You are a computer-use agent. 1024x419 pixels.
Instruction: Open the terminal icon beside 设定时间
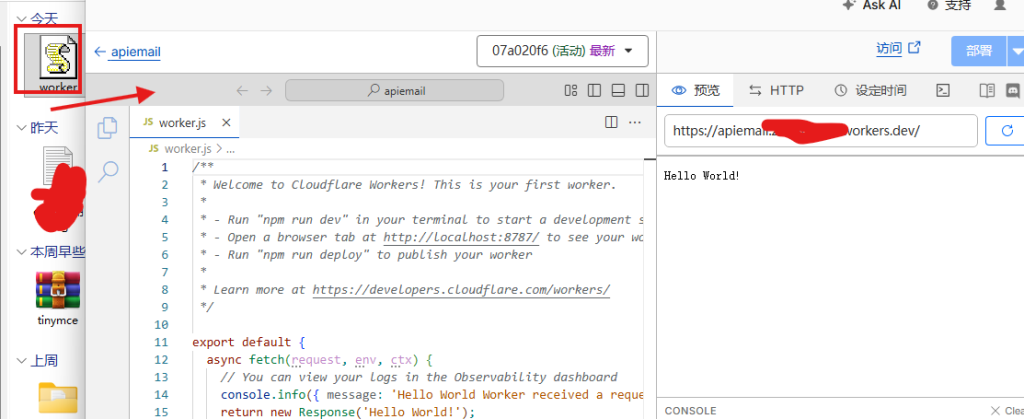(x=942, y=91)
